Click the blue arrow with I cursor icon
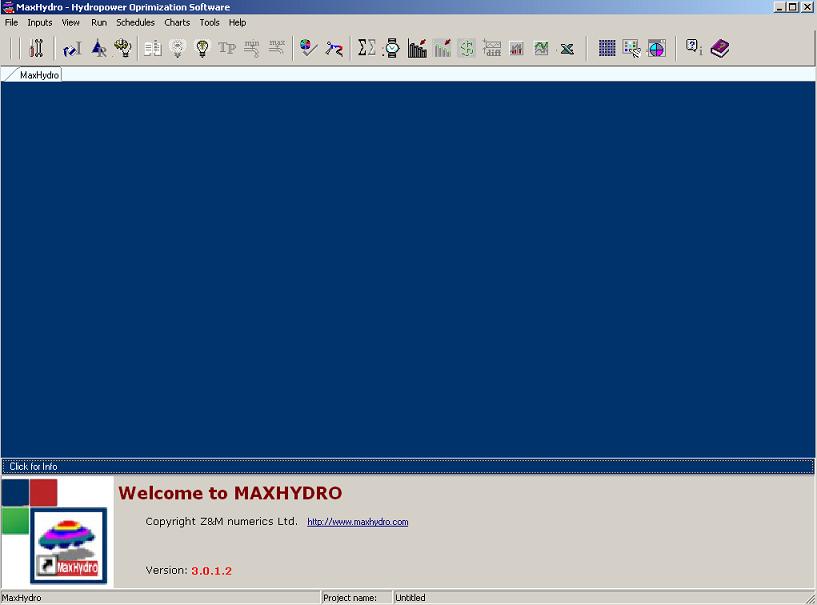The height and width of the screenshot is (605, 817). (x=72, y=49)
